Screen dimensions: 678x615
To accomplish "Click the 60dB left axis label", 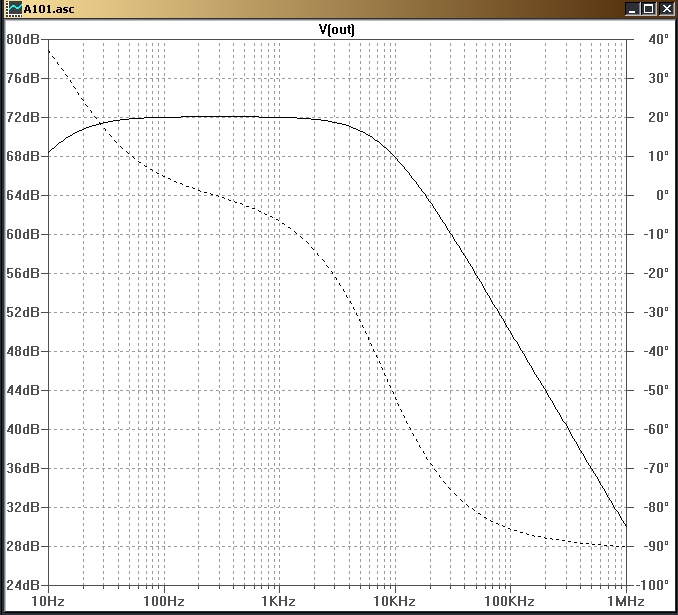I will point(22,234).
